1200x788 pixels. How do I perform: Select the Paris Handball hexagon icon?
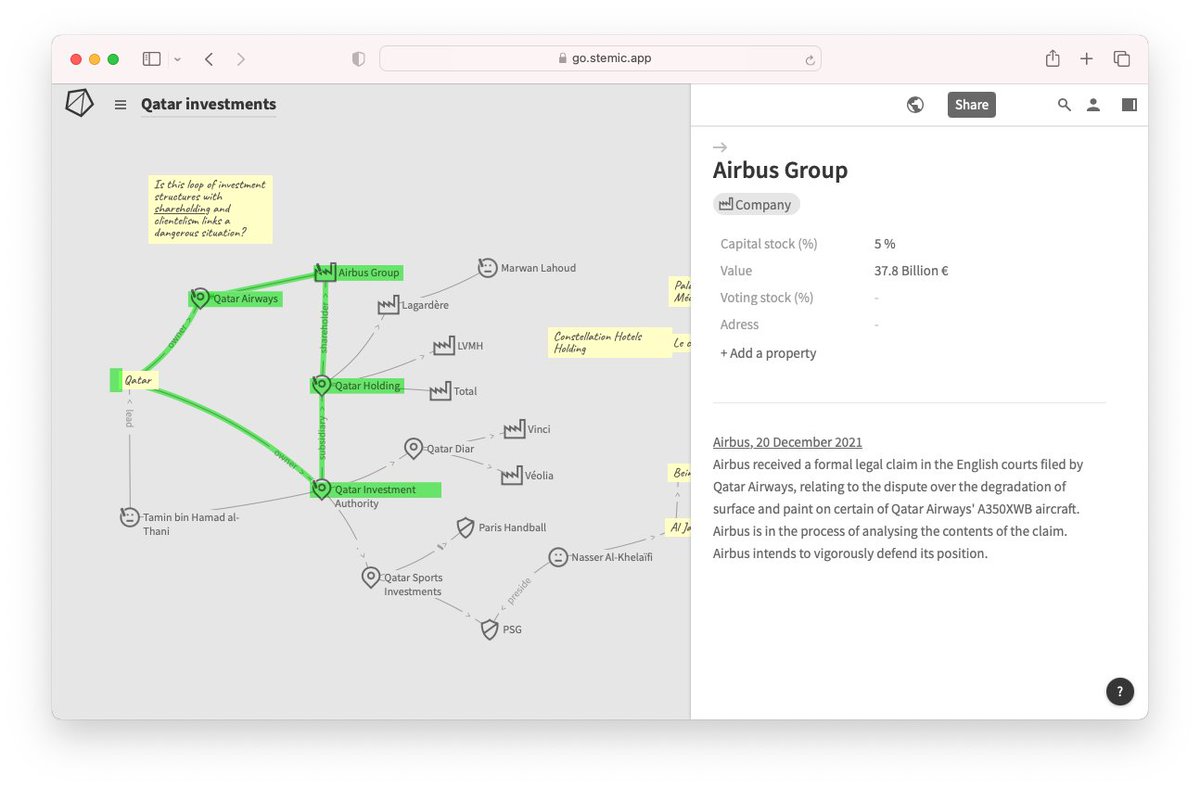pyautogui.click(x=465, y=527)
